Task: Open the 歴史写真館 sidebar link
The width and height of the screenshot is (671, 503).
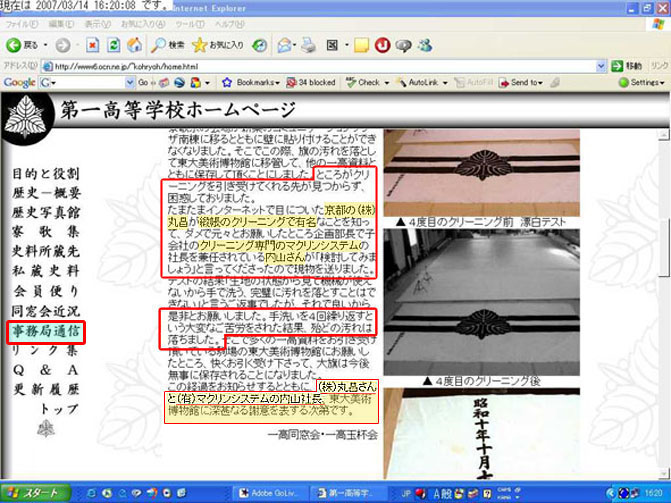Action: point(46,213)
